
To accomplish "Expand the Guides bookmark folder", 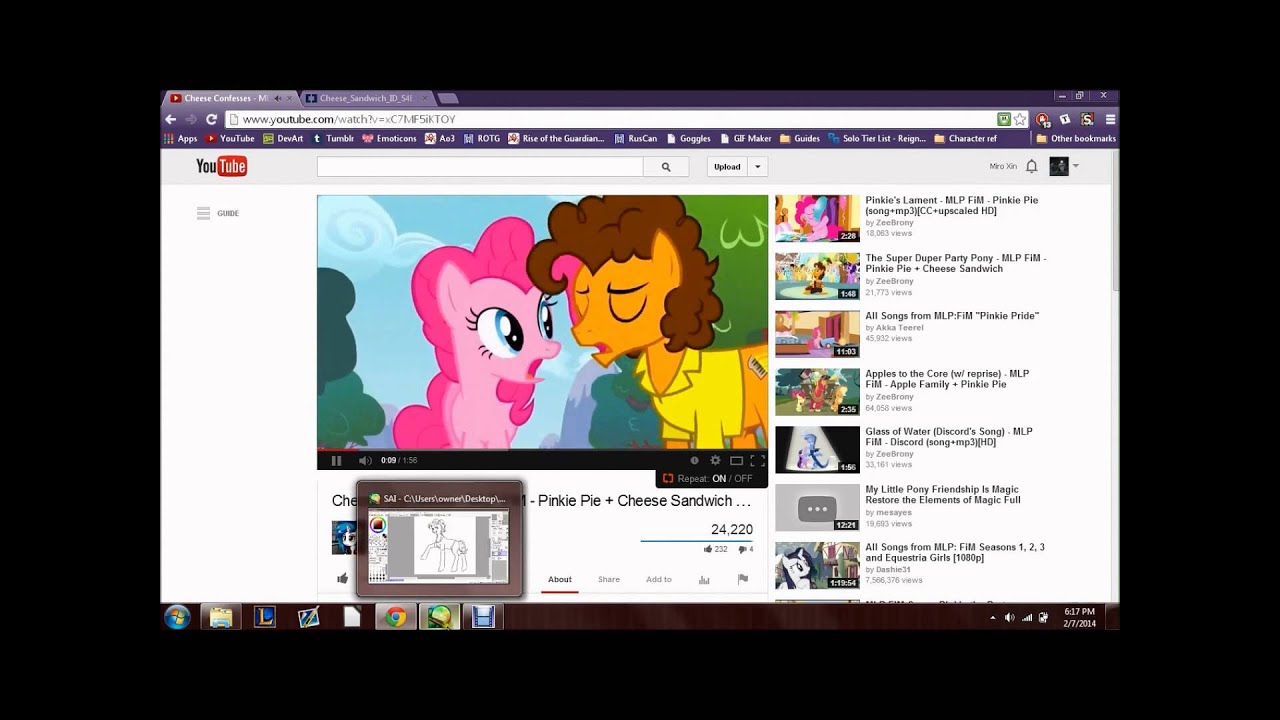I will 800,139.
